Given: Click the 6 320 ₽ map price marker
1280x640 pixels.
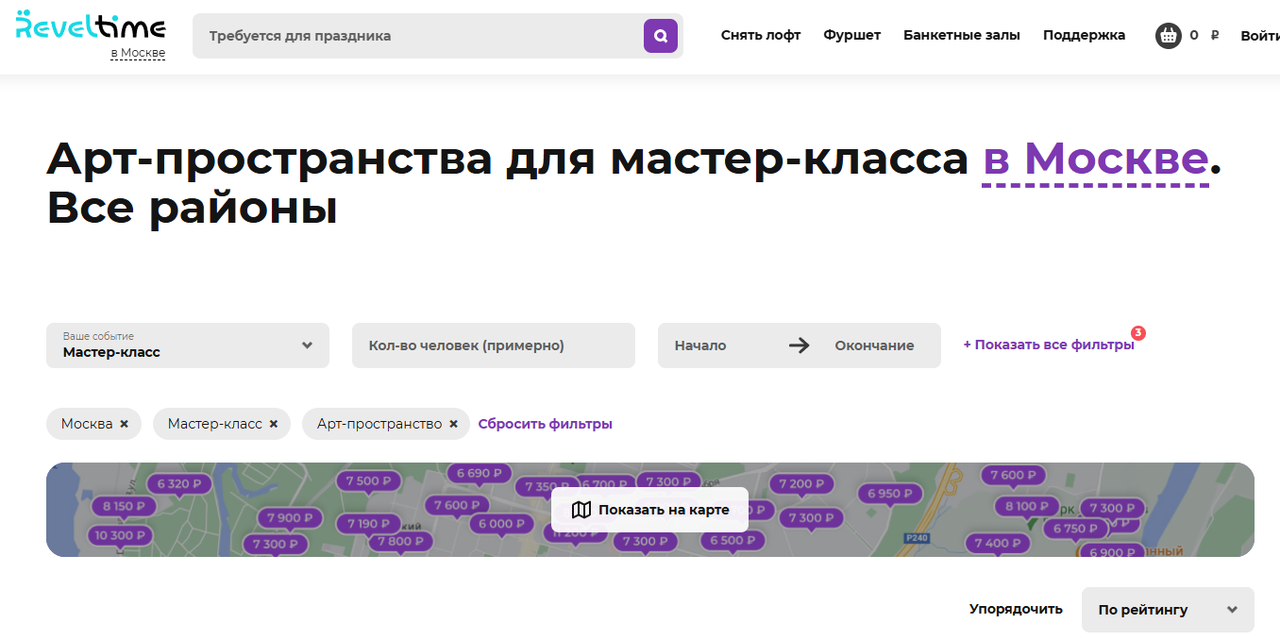Looking at the screenshot, I should click(x=180, y=484).
